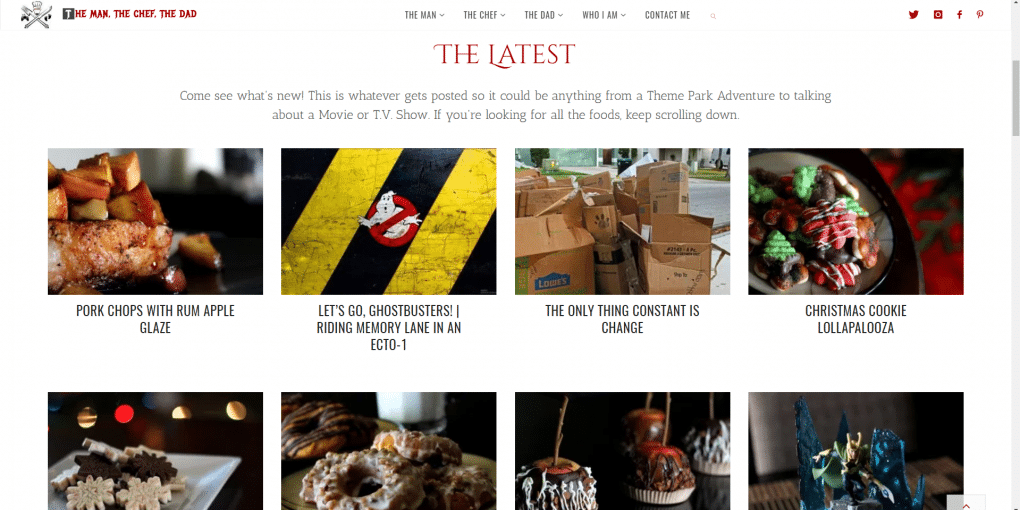Screen dimensions: 1020x510
Task: Click the chef skull logo icon
Action: (x=36, y=15)
